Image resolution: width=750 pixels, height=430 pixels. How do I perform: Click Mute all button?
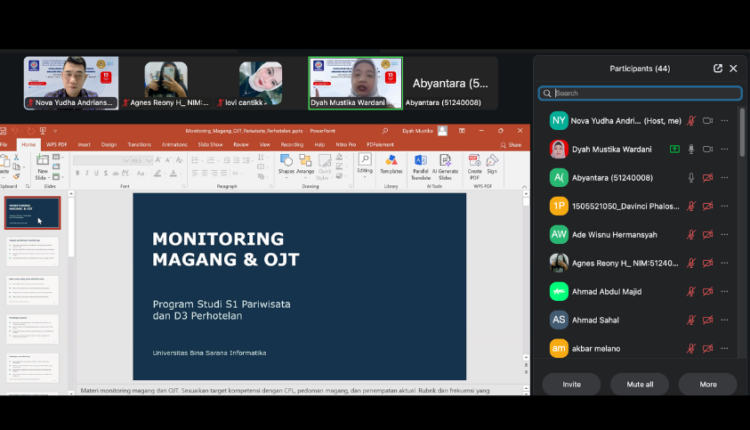pos(640,385)
